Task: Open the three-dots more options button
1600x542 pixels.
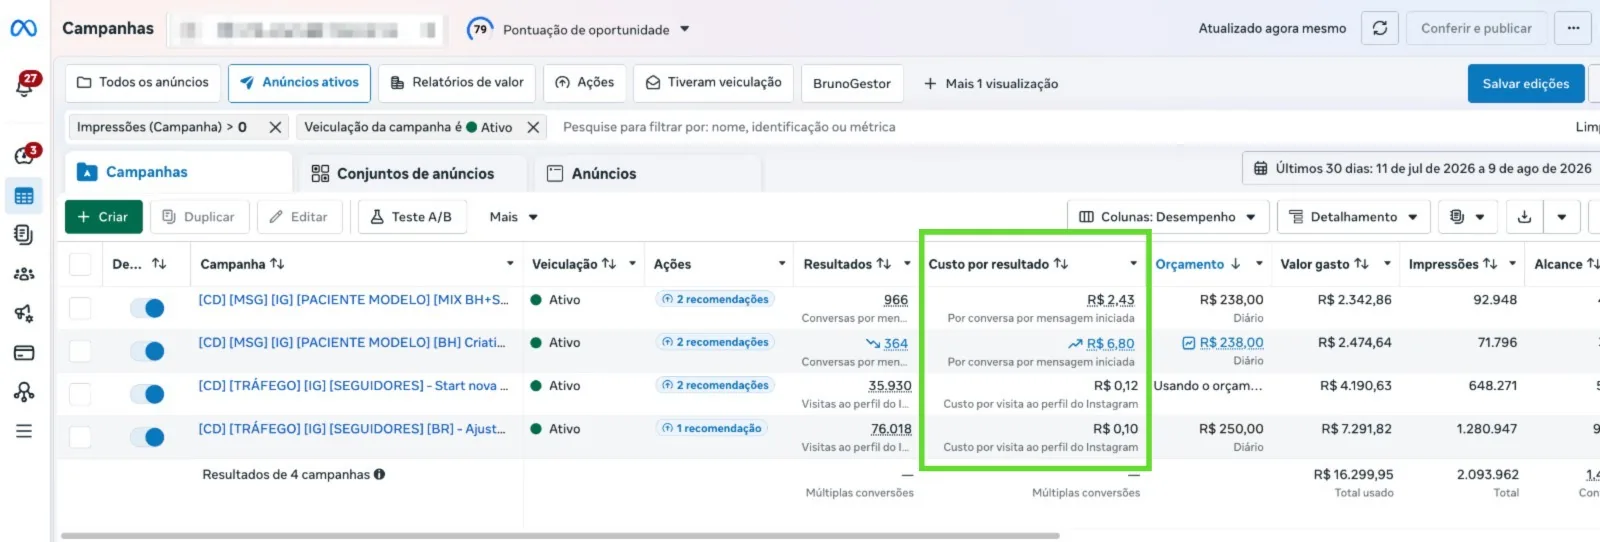Action: (x=1573, y=28)
